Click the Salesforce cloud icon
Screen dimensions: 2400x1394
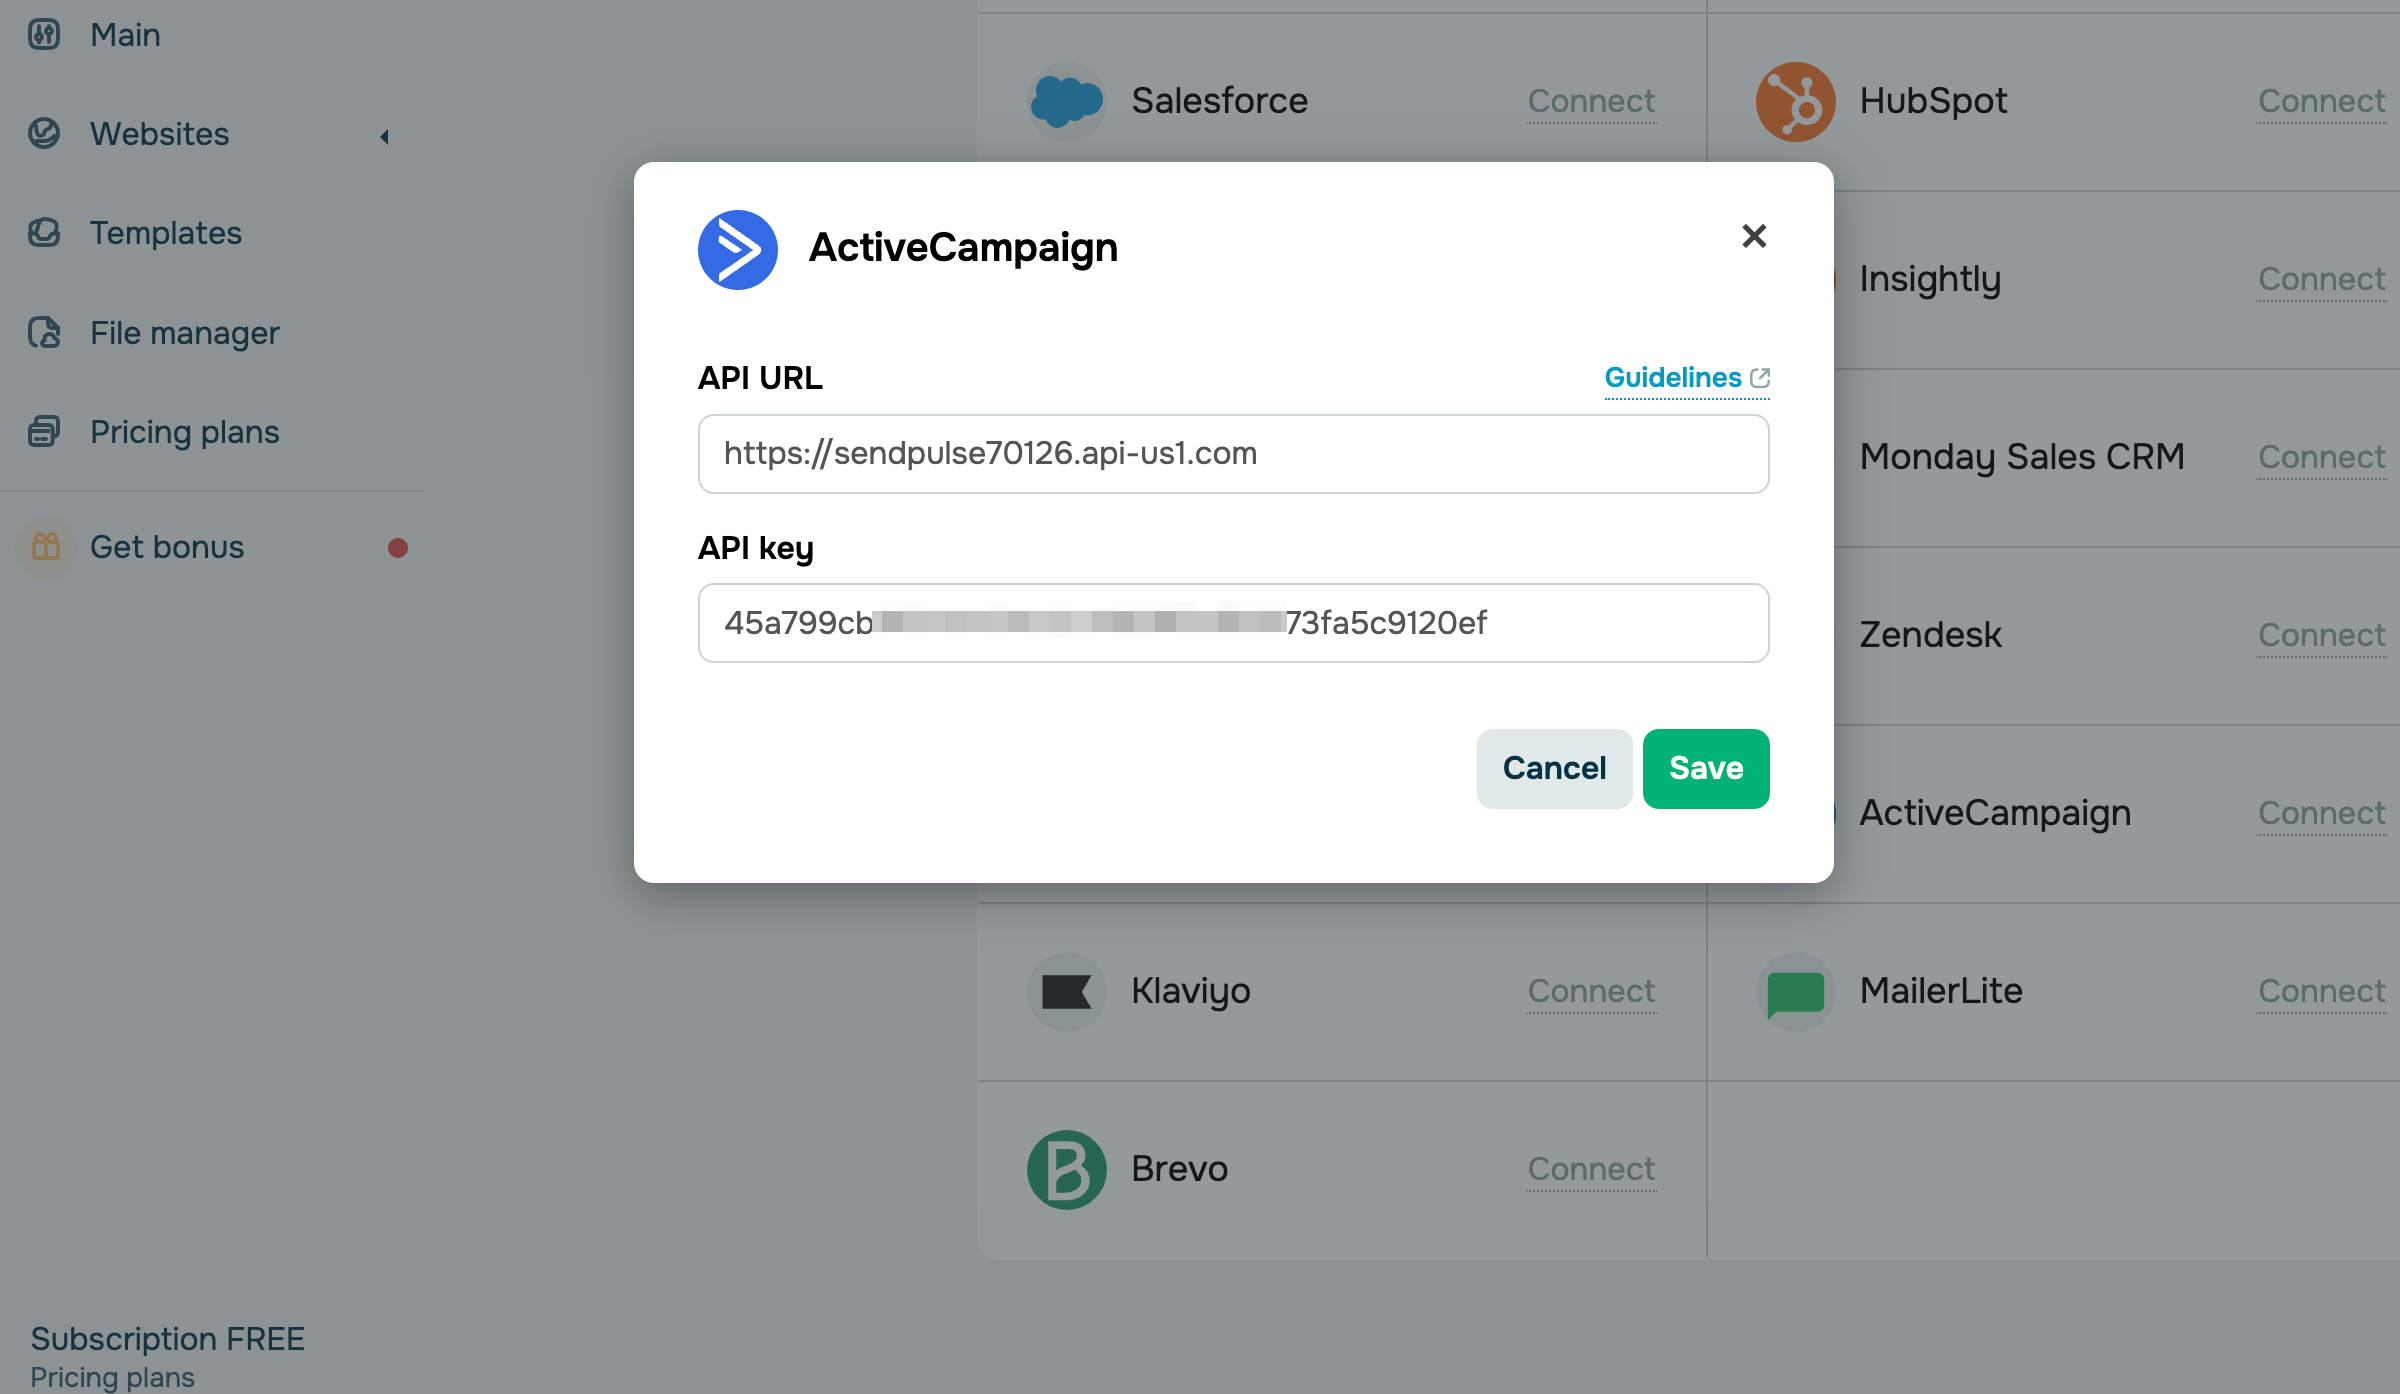pyautogui.click(x=1066, y=101)
